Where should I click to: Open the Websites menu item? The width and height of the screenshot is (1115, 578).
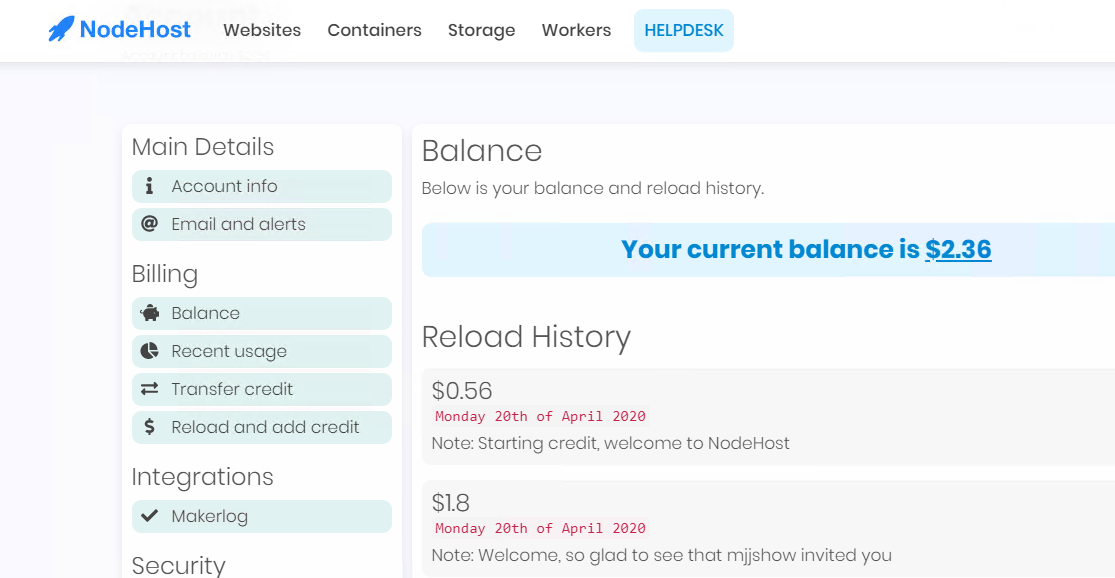[x=262, y=30]
